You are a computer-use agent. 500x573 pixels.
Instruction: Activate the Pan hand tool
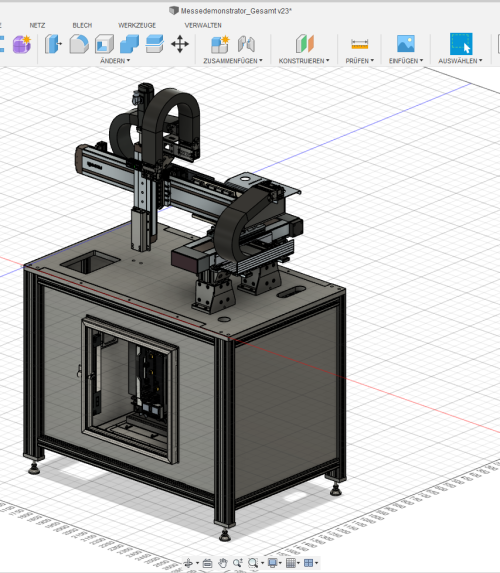pos(223,563)
